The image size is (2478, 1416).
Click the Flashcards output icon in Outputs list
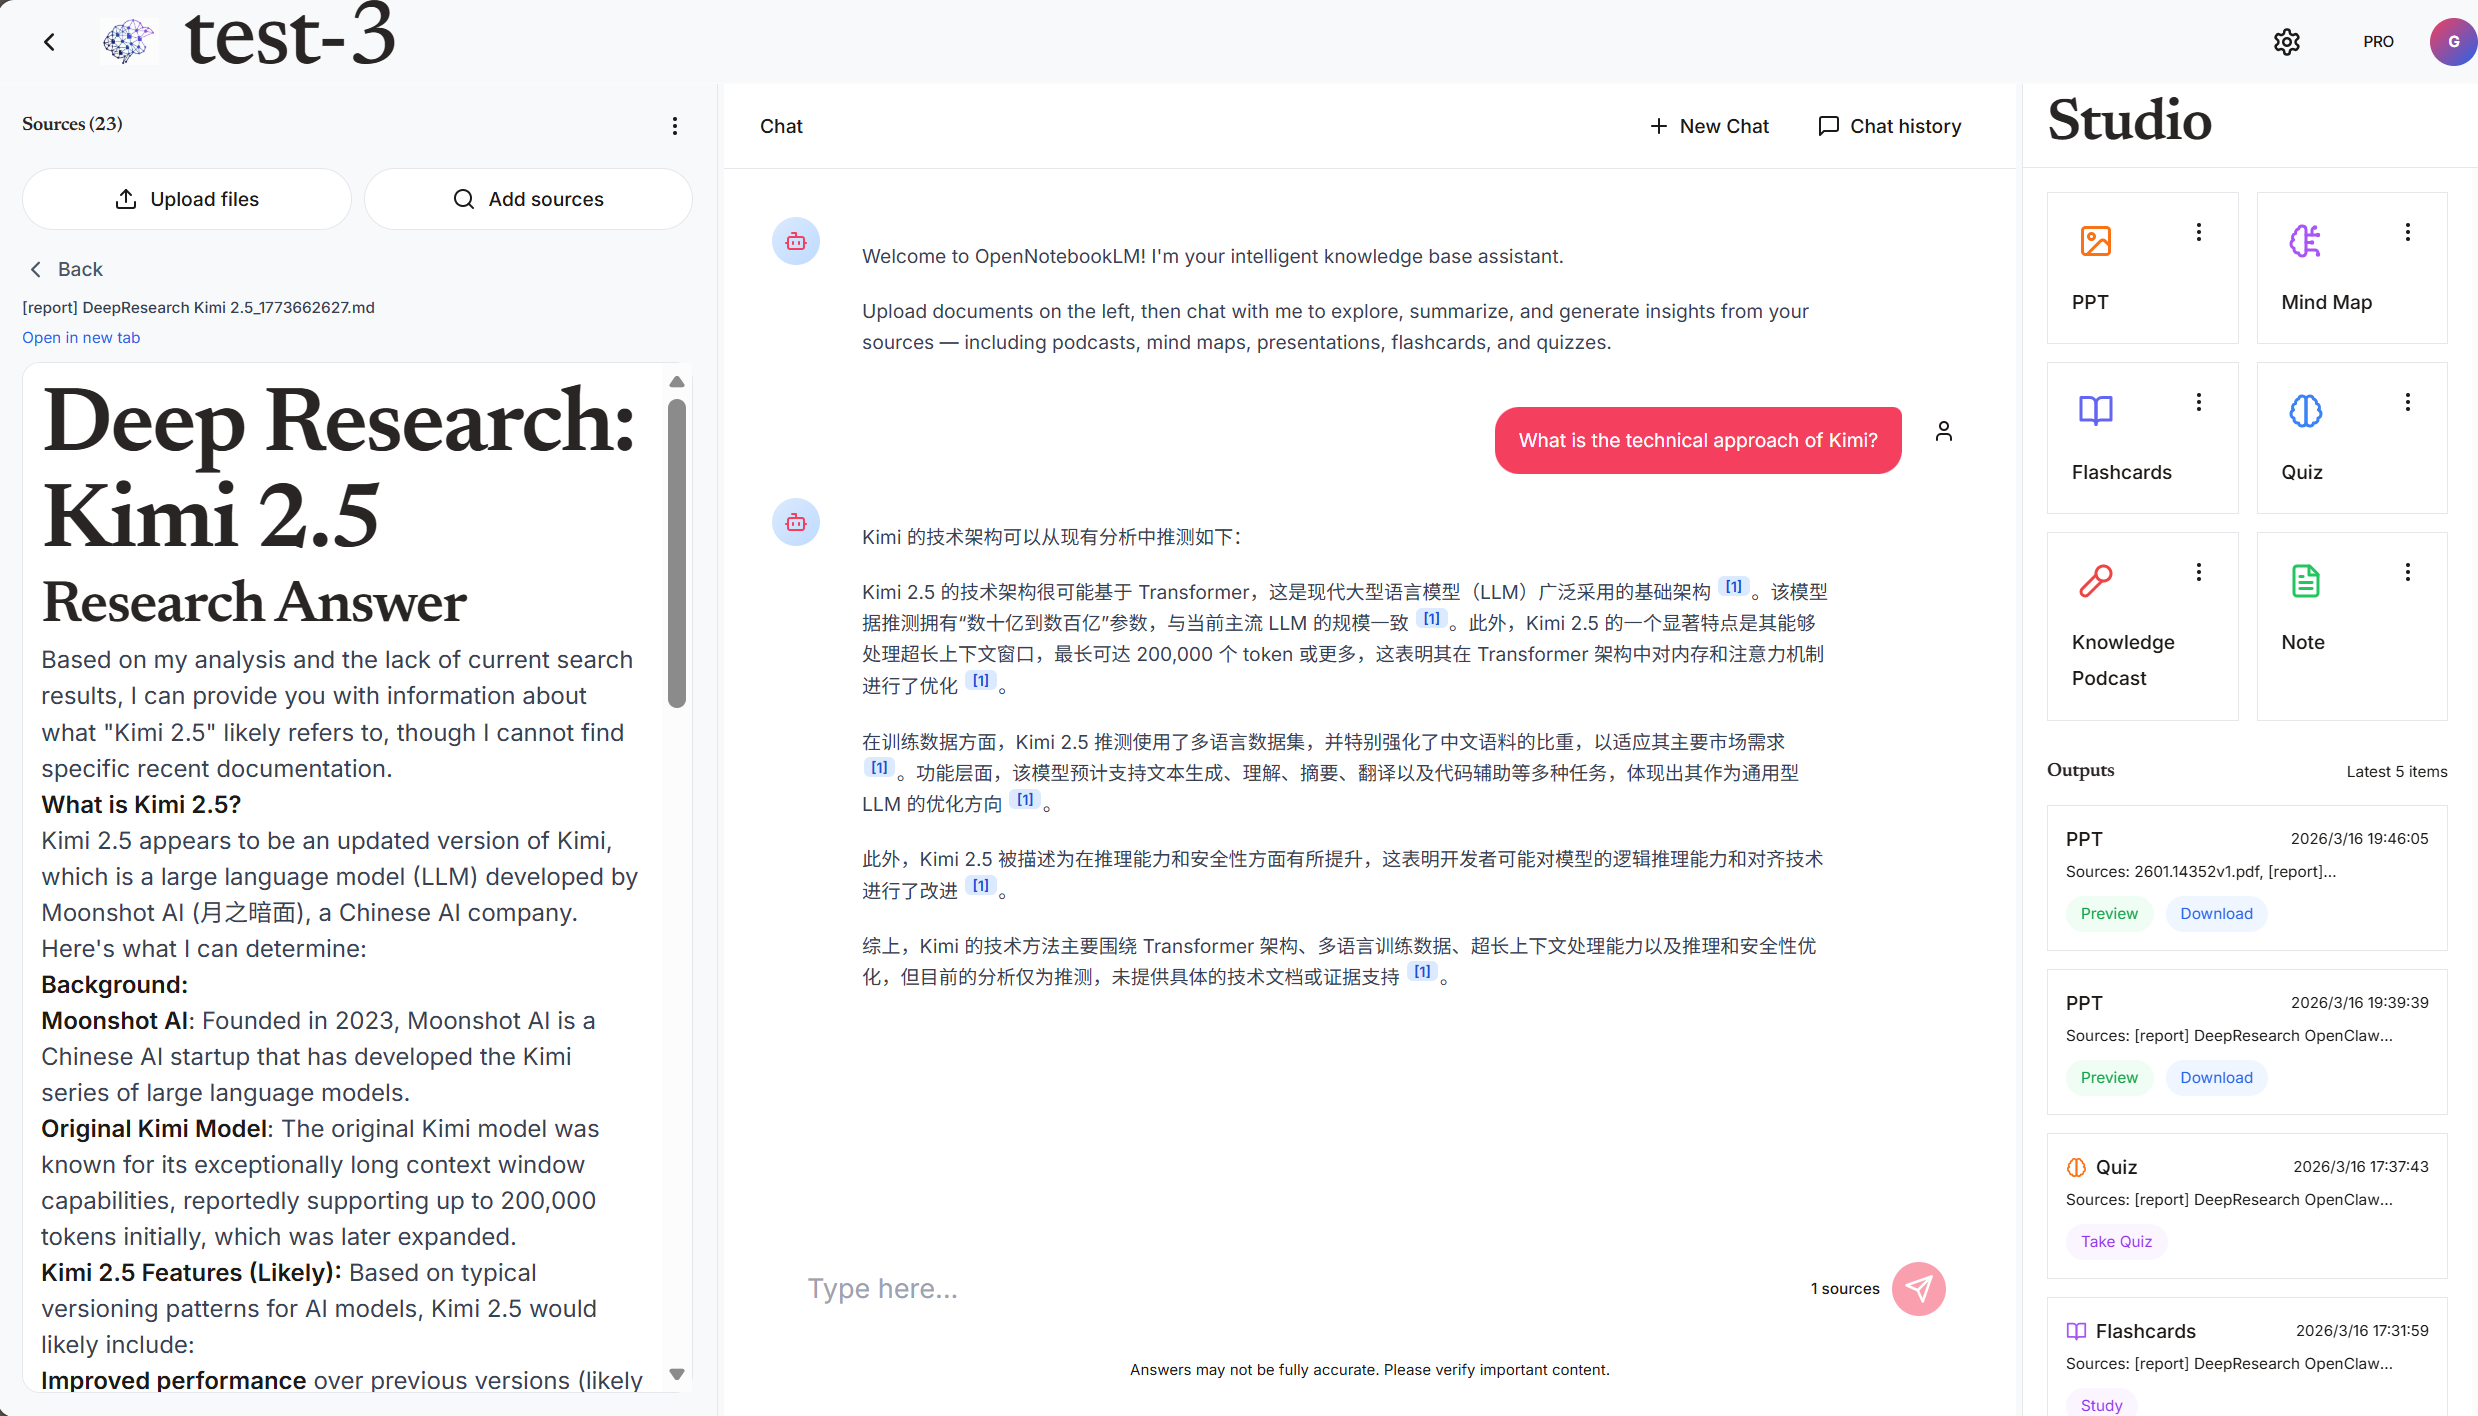click(2076, 1332)
